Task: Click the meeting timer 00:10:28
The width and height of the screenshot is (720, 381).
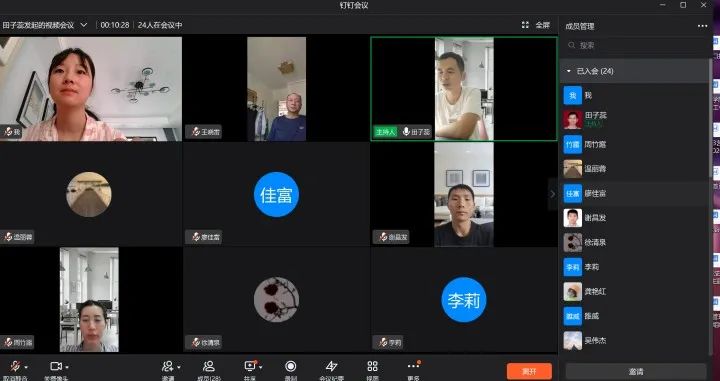Action: click(115, 25)
